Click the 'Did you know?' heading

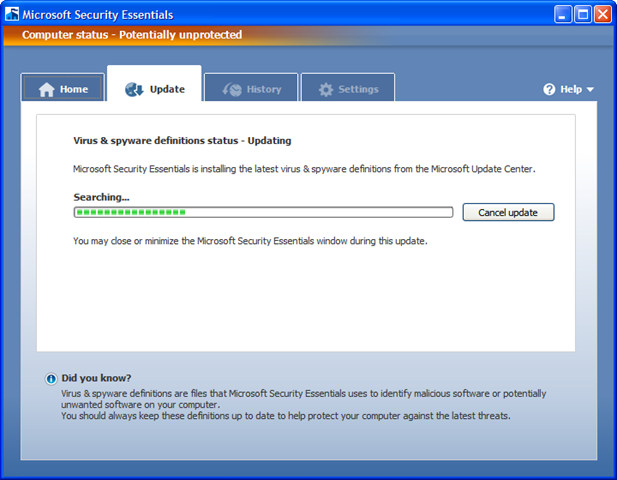coord(96,378)
